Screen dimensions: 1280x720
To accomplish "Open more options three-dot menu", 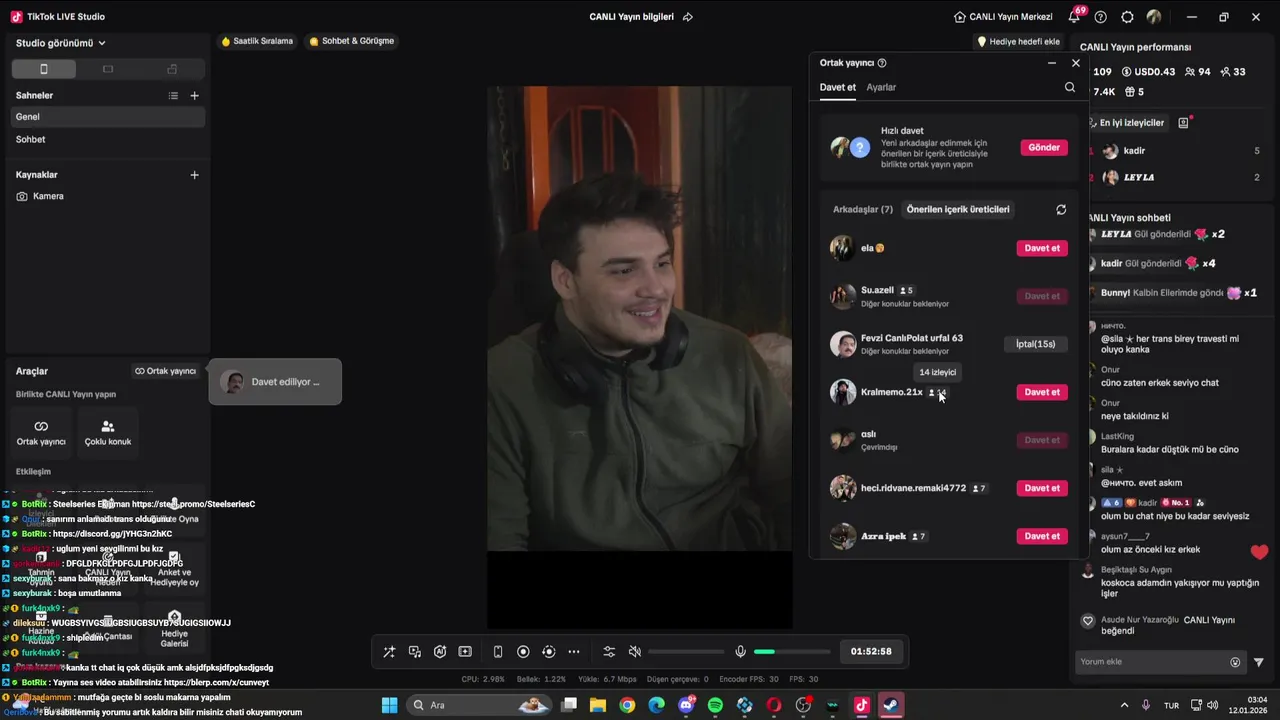I will [x=574, y=652].
